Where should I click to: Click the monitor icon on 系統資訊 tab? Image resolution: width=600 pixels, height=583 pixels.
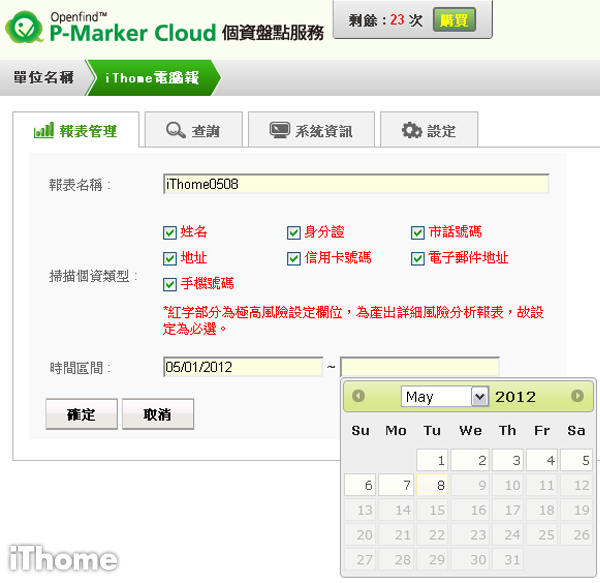[279, 131]
